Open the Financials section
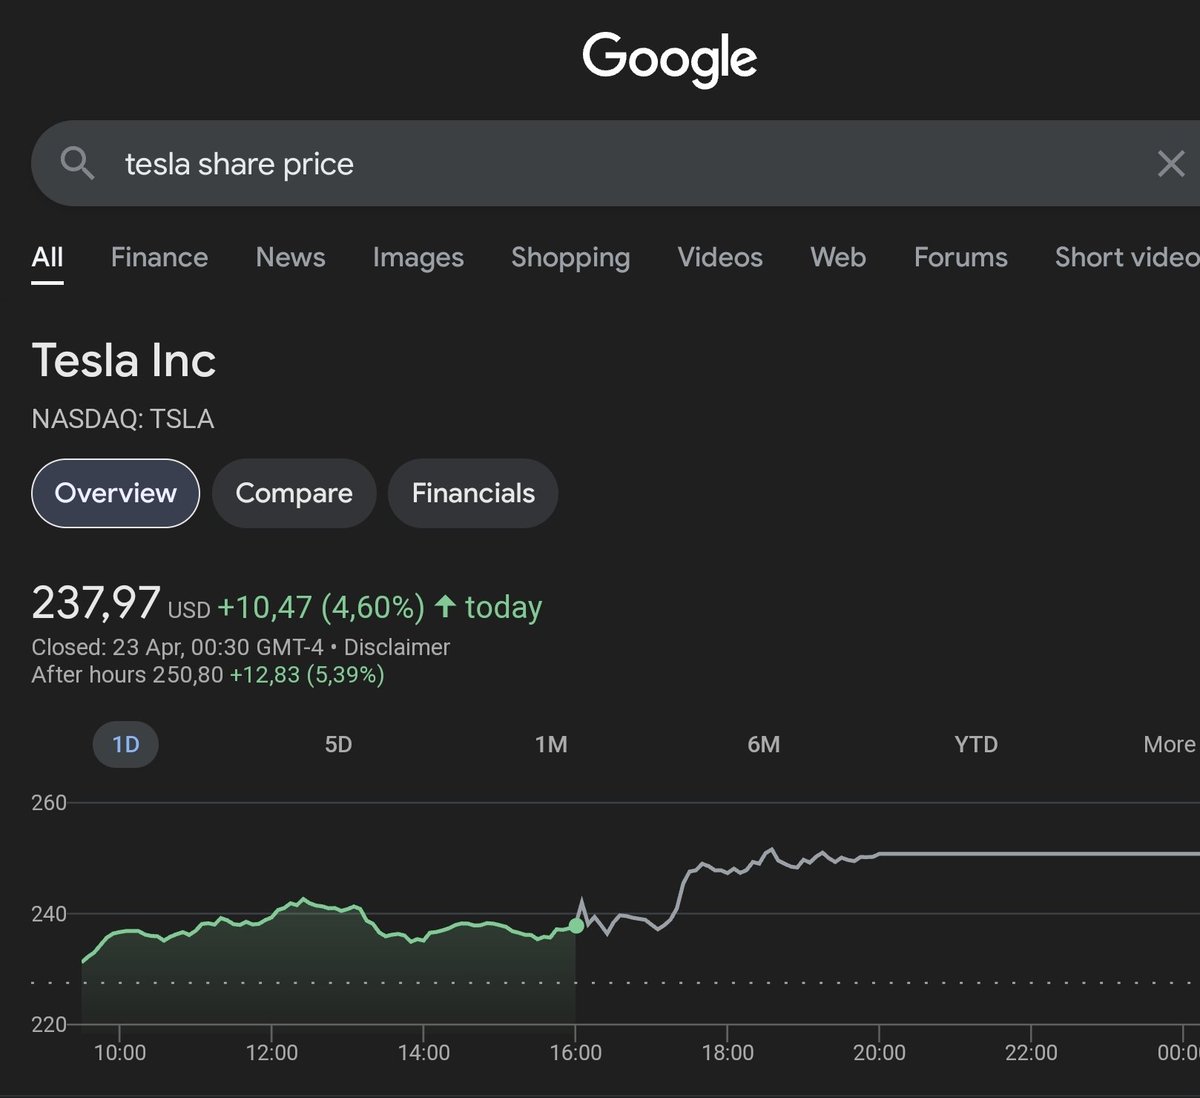1200x1098 pixels. pos(473,493)
